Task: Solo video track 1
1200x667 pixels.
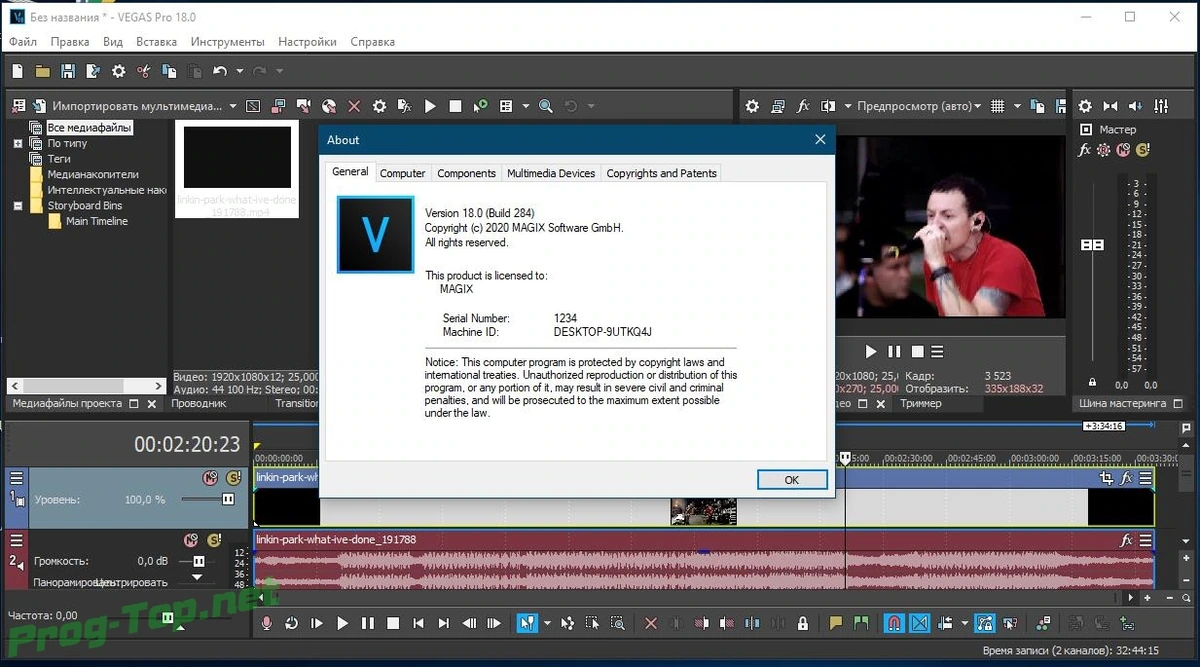Action: (233, 478)
